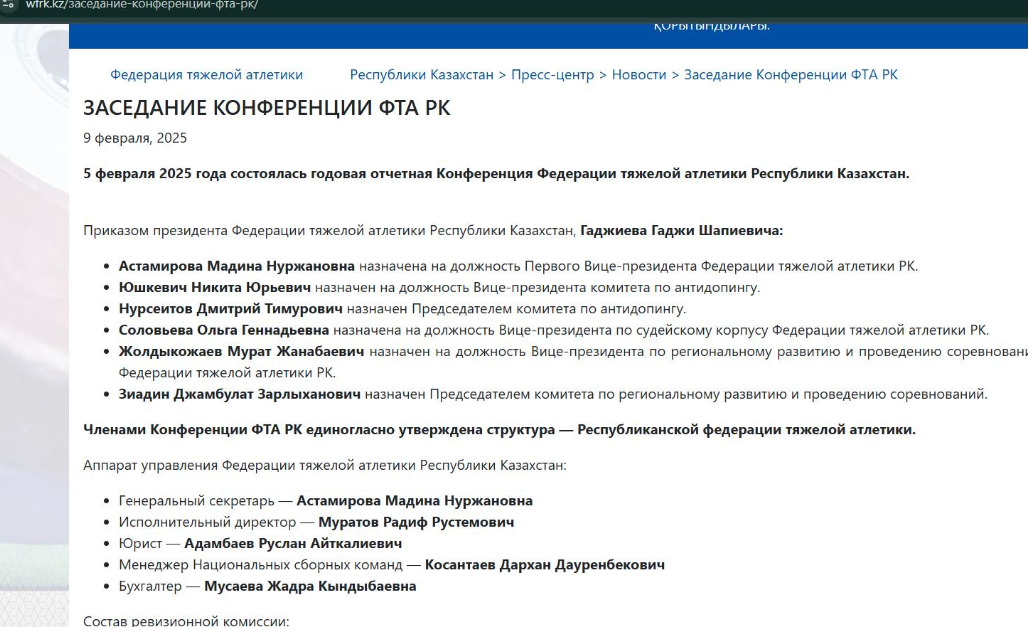Click the wtfrk.kz URL in the address bar
Viewport: 1034px width, 630px height.
click(x=140, y=5)
